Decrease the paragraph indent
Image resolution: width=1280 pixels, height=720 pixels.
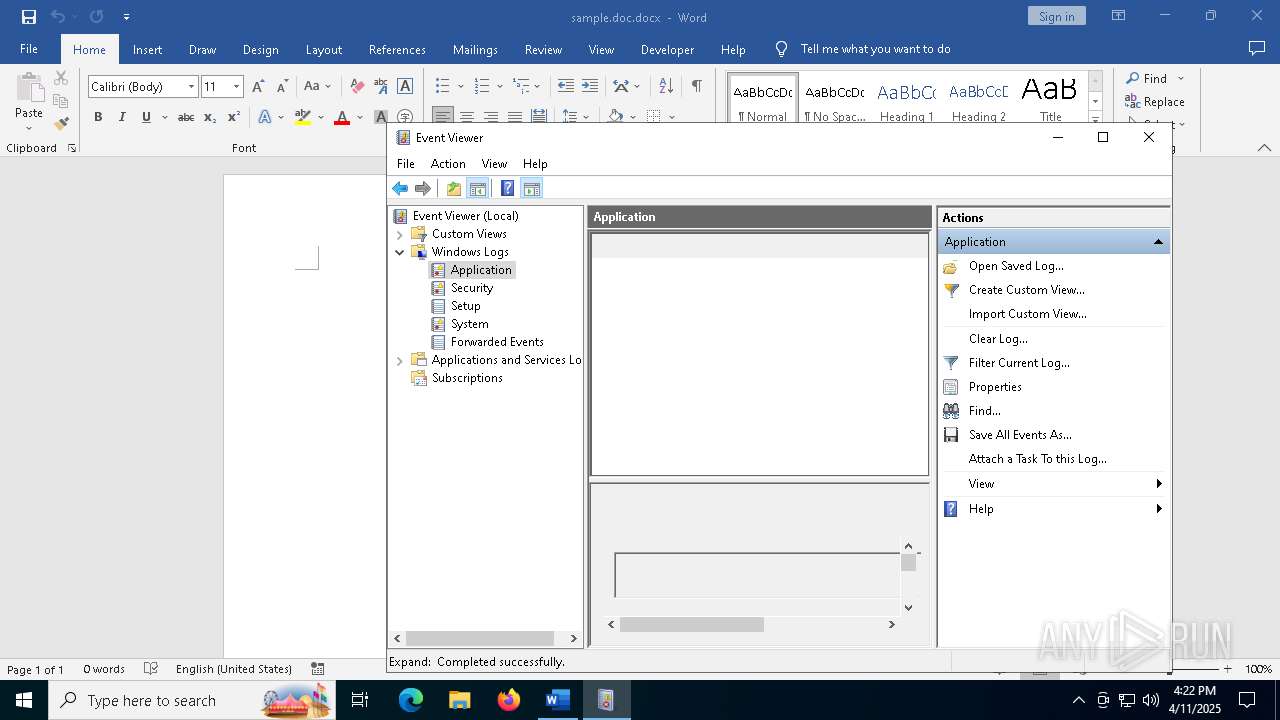(566, 87)
